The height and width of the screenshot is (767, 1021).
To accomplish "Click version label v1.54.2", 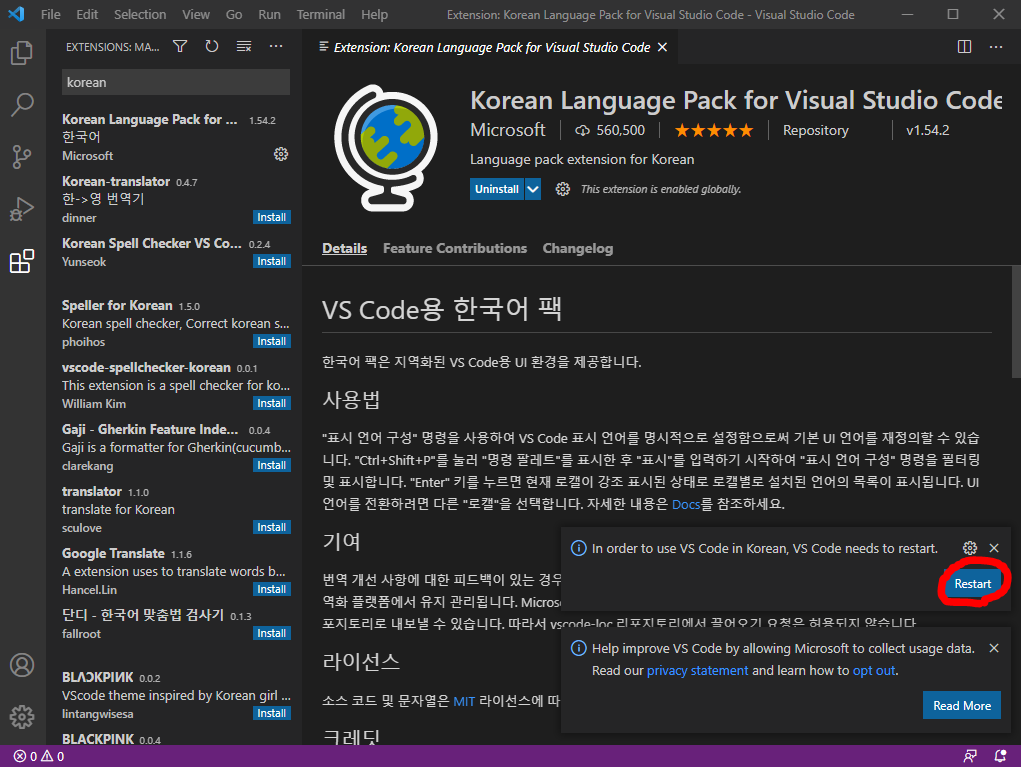I will [927, 130].
